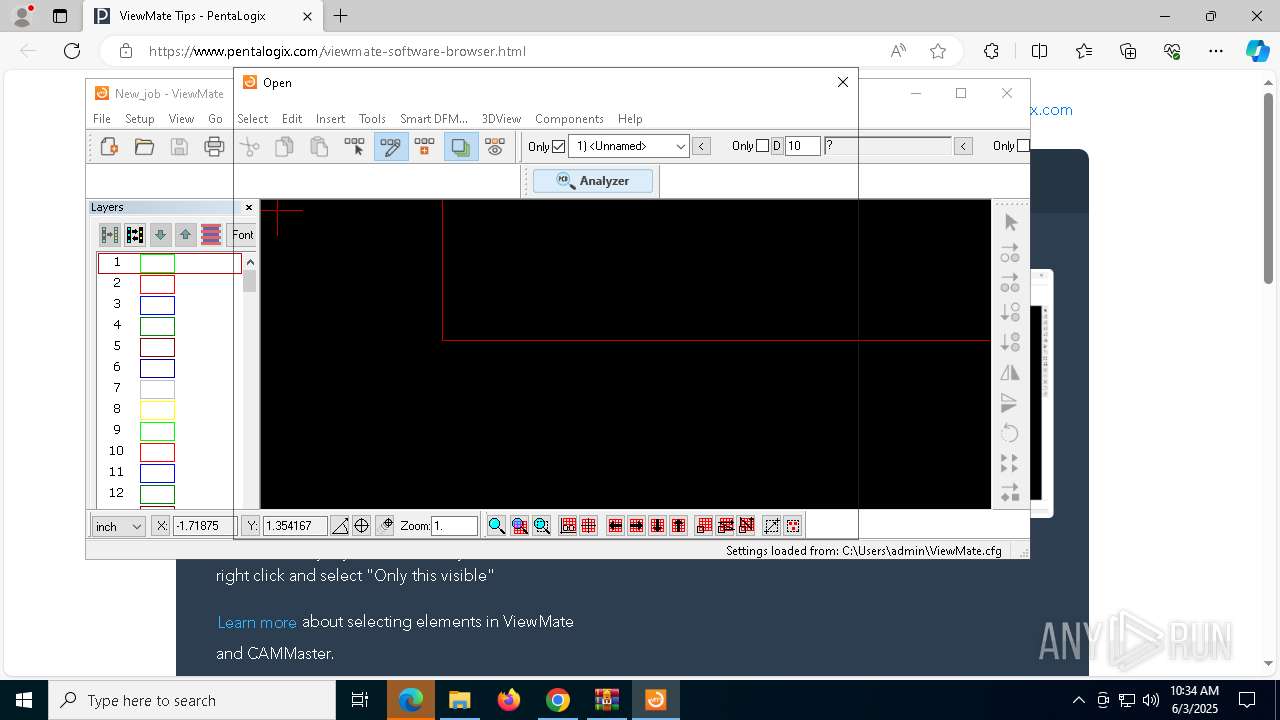Screen dimensions: 1280x720
Task: Click the Font button in Layers panel
Action: pyautogui.click(x=243, y=235)
